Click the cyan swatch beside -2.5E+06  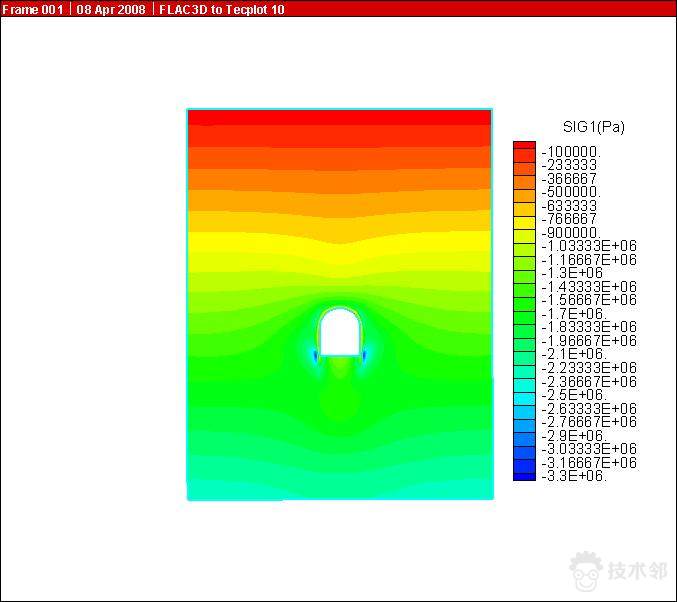click(524, 395)
